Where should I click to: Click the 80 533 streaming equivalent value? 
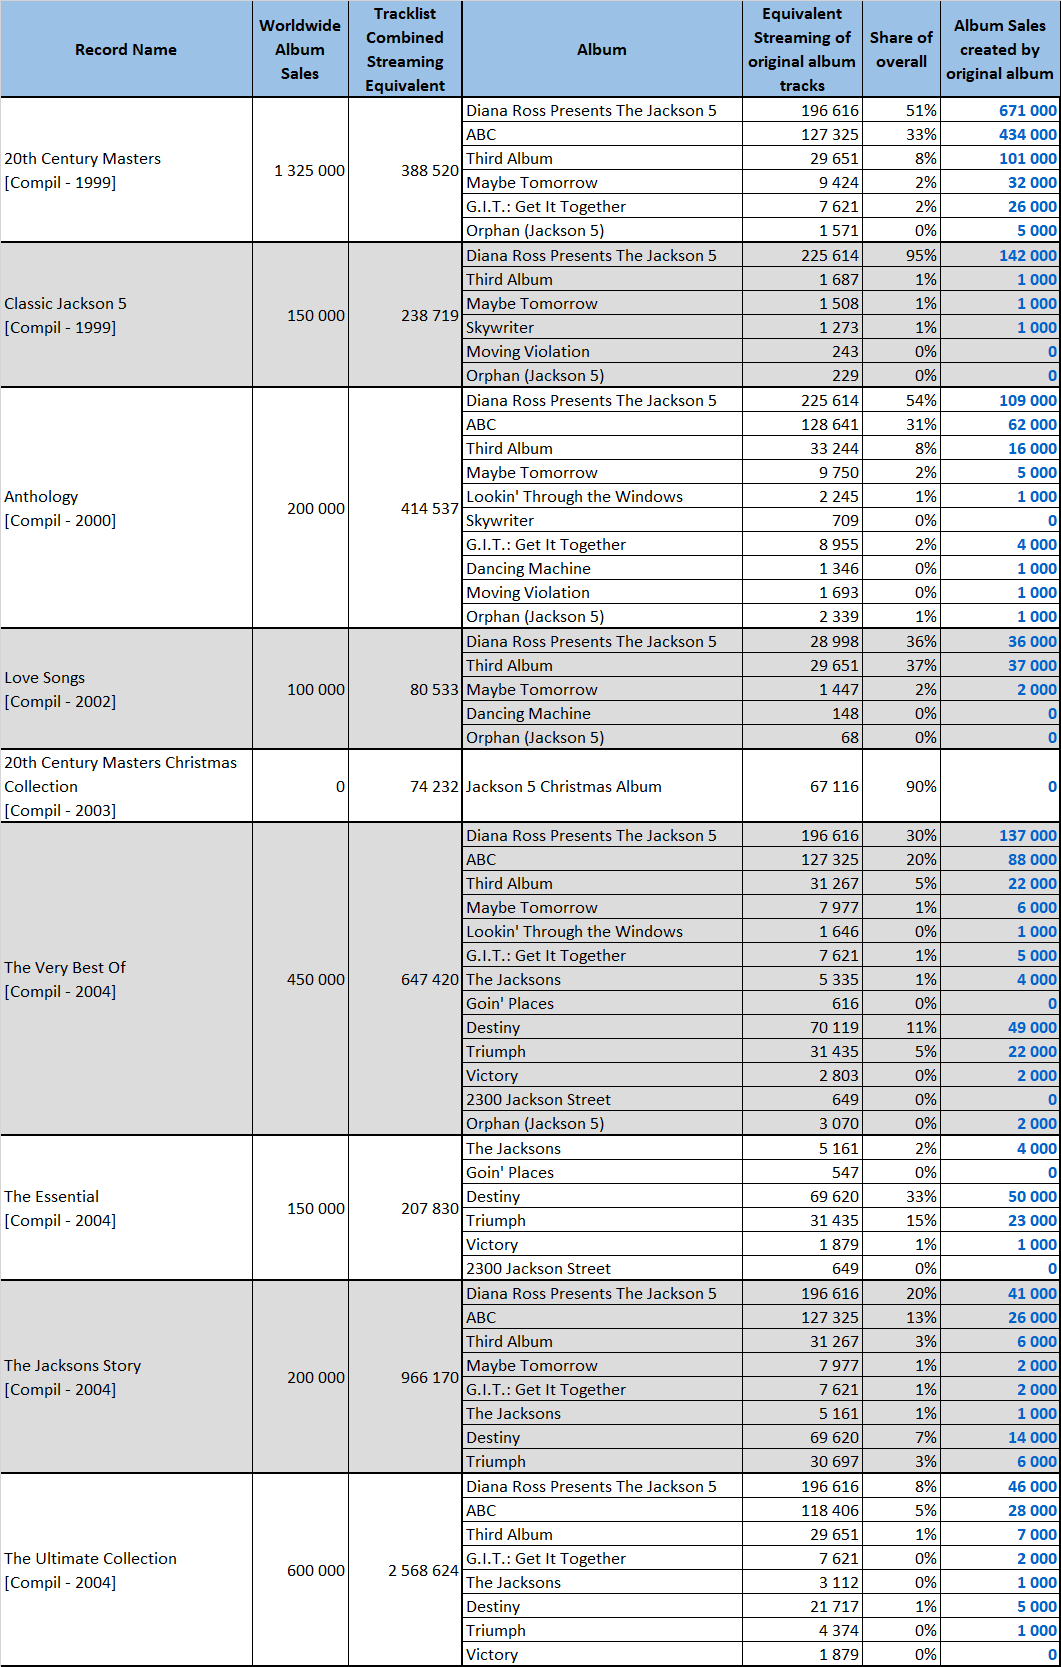(x=434, y=690)
